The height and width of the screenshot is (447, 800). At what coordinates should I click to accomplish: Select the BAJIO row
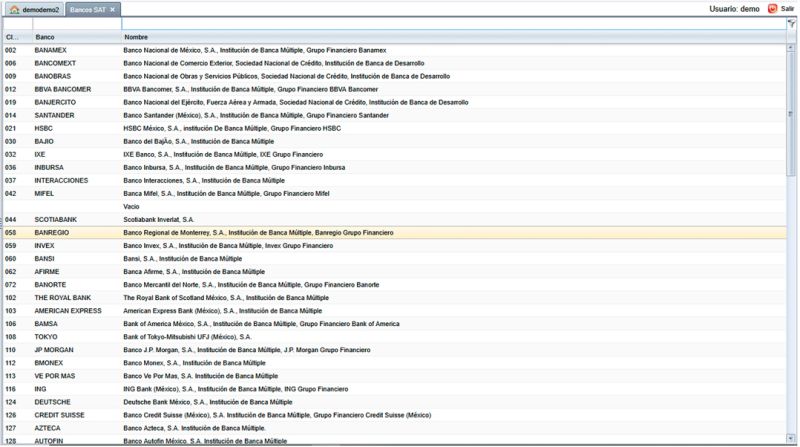point(394,141)
